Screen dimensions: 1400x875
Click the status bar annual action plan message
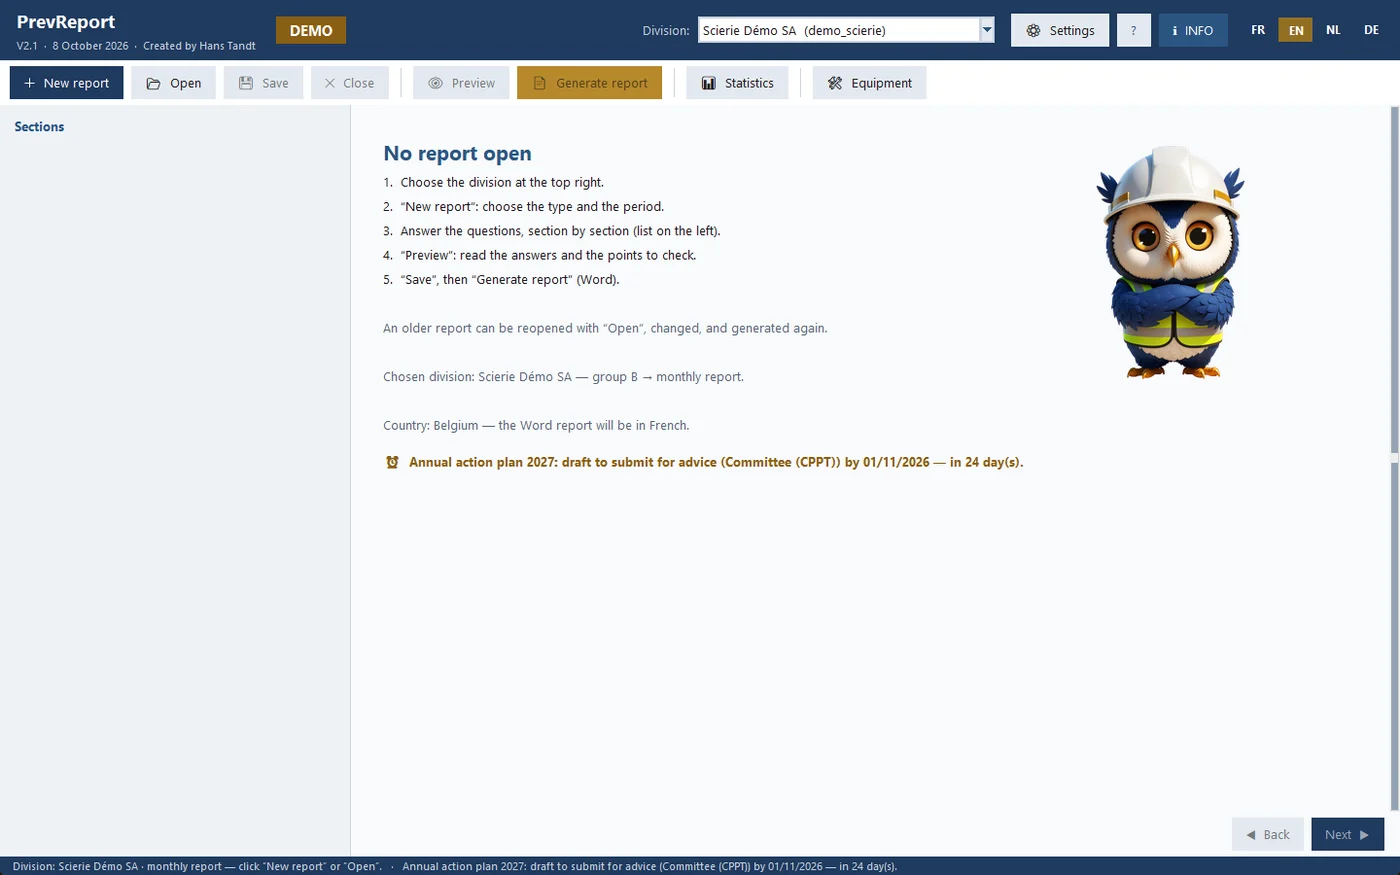tap(650, 866)
